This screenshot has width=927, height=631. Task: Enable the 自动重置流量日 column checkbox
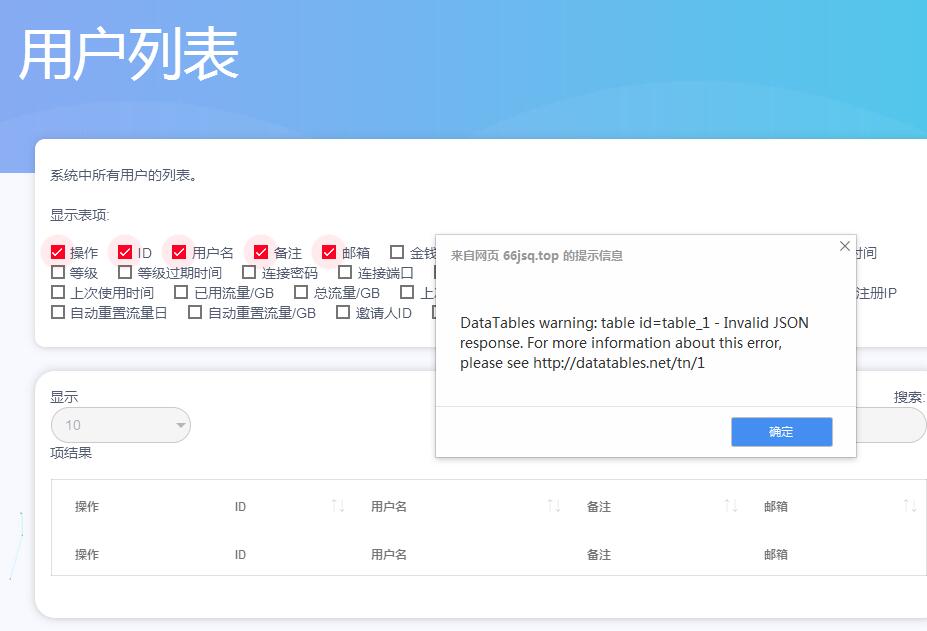coord(57,312)
